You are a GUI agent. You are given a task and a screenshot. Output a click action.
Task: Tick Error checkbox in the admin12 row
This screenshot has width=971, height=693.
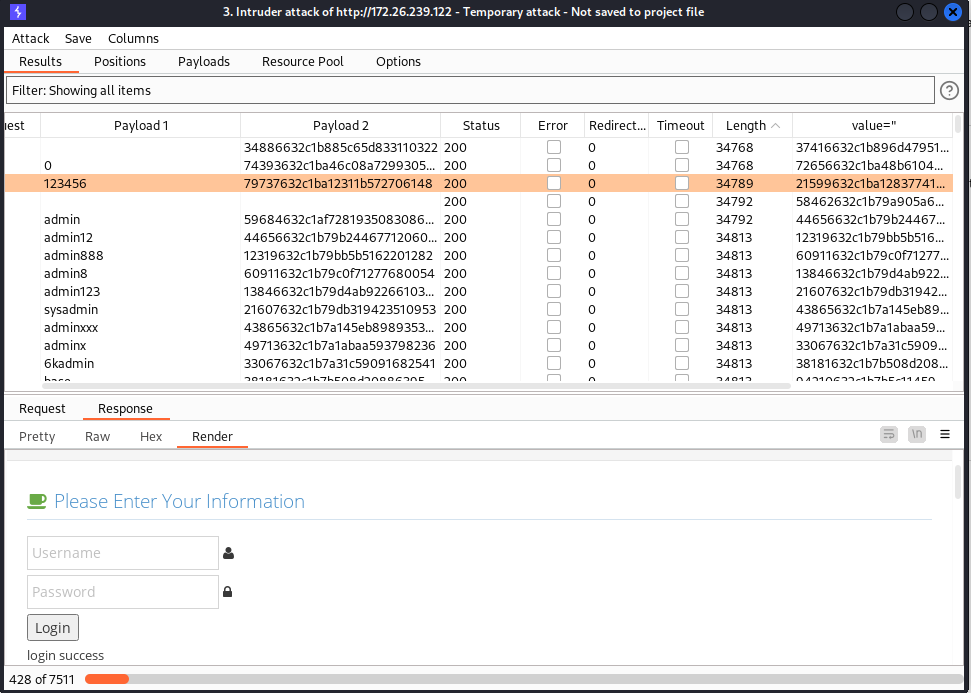click(554, 237)
